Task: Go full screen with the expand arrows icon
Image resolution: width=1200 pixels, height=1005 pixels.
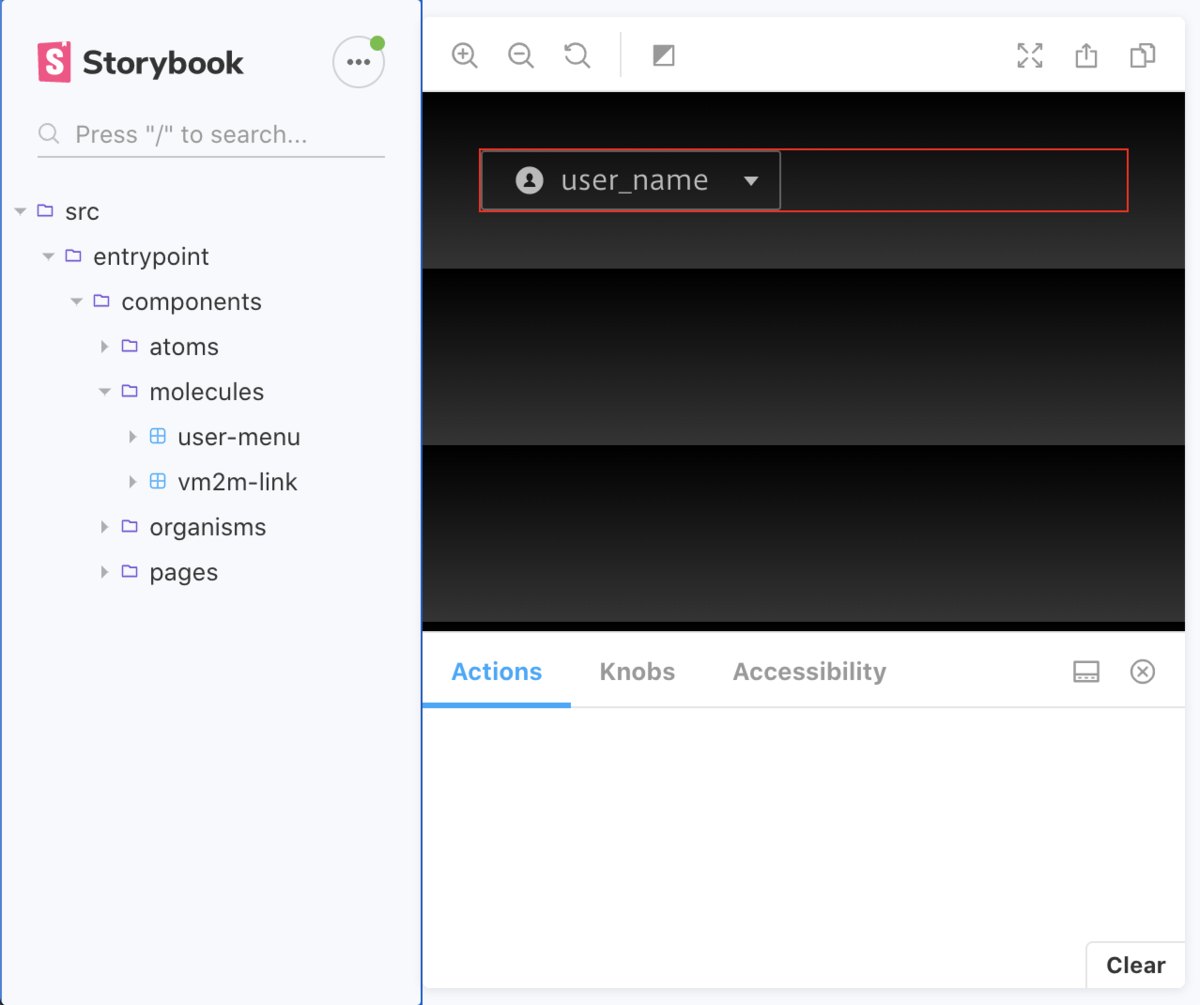Action: [x=1030, y=55]
